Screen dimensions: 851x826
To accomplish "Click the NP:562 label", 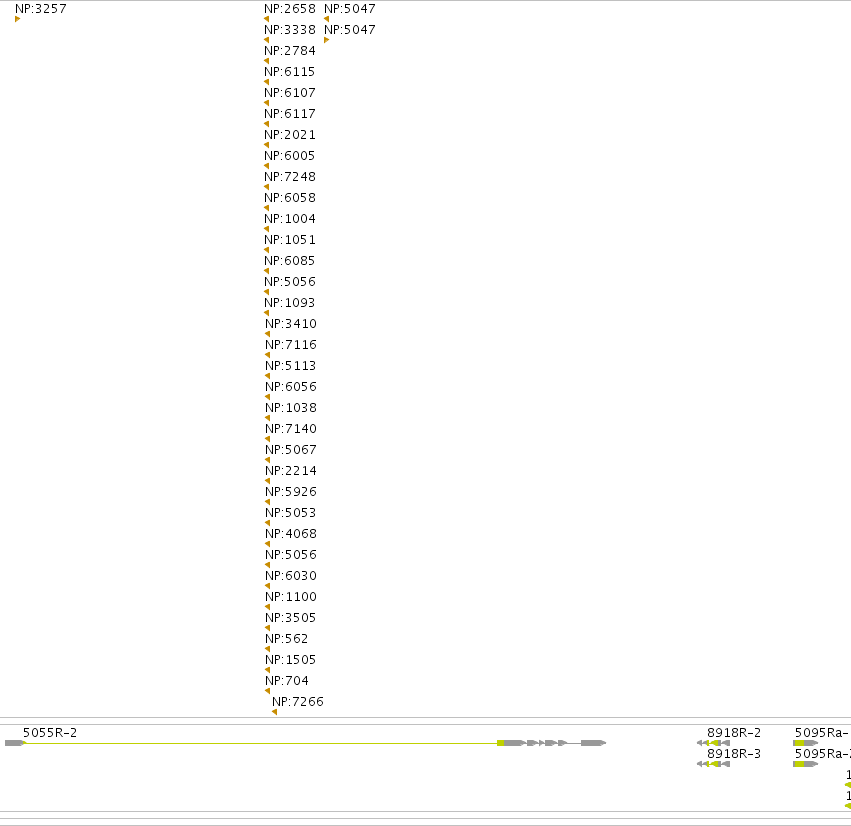I will [287, 639].
